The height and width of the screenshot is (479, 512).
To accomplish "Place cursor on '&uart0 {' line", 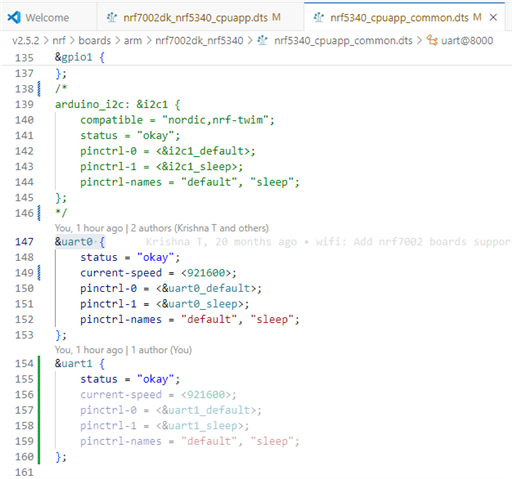I will 80,242.
